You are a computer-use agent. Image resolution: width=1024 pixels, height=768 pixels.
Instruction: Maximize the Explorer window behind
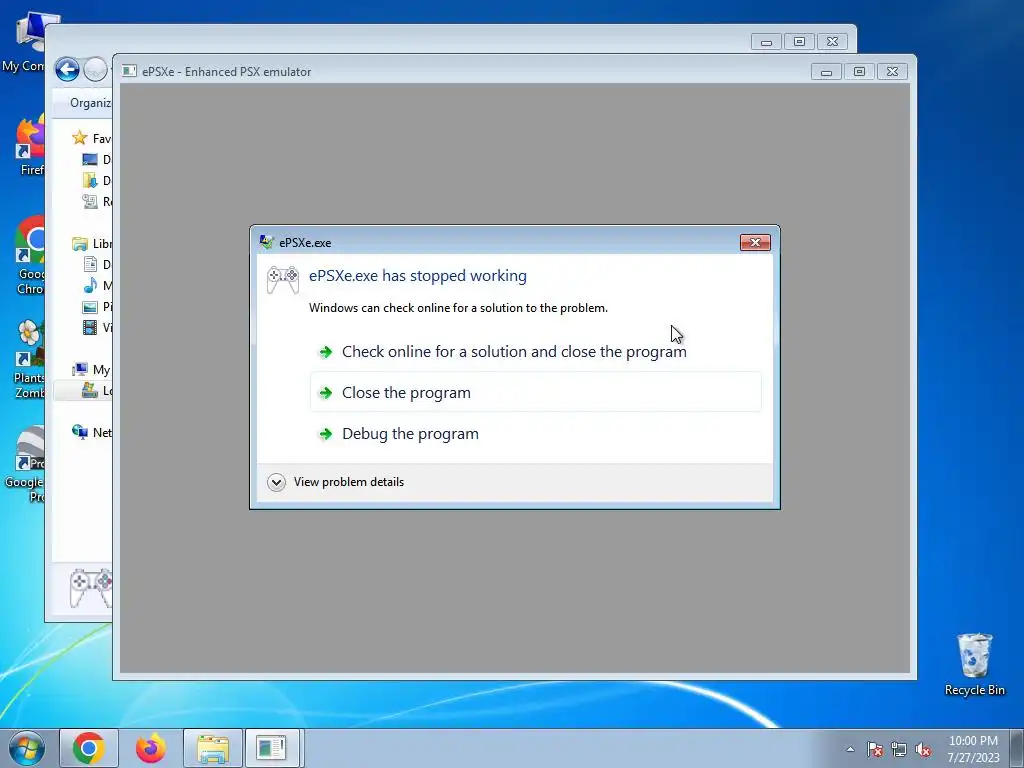799,42
